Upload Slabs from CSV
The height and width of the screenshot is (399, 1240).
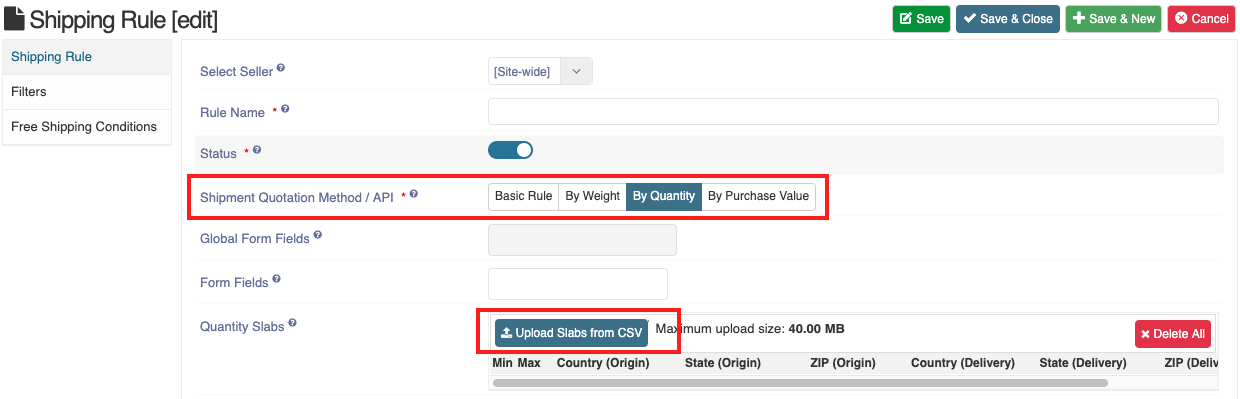pyautogui.click(x=571, y=333)
